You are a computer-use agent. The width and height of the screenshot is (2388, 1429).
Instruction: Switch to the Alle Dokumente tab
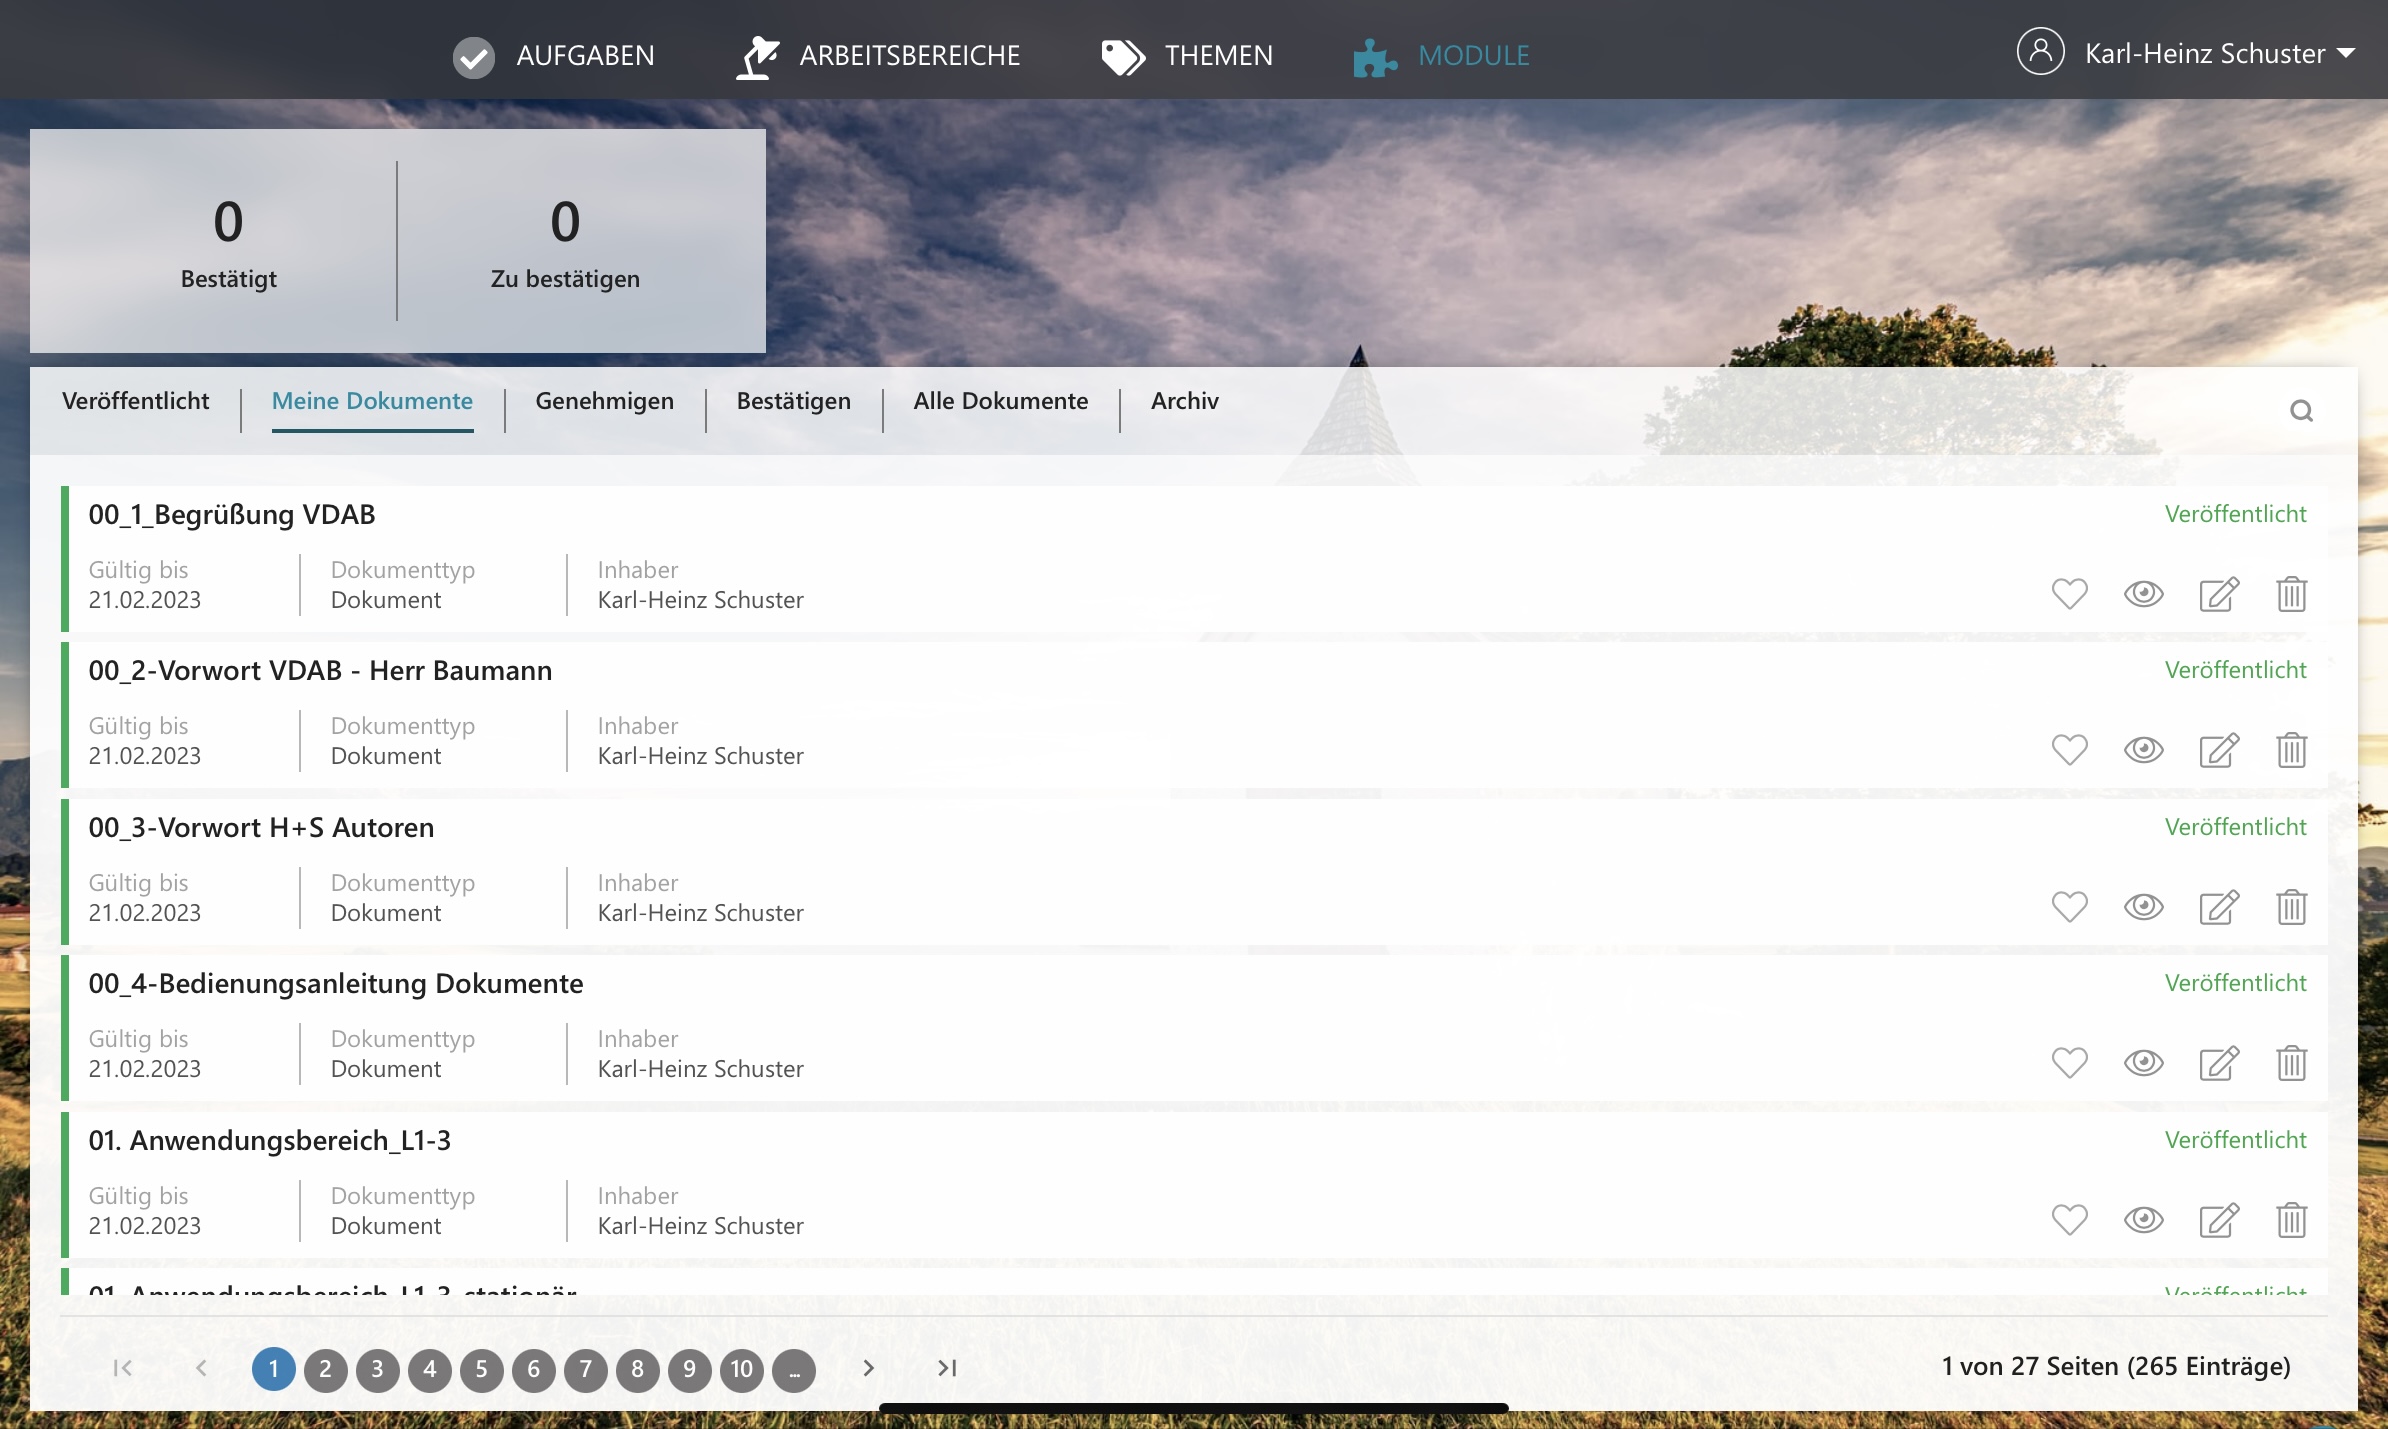pyautogui.click(x=1000, y=401)
